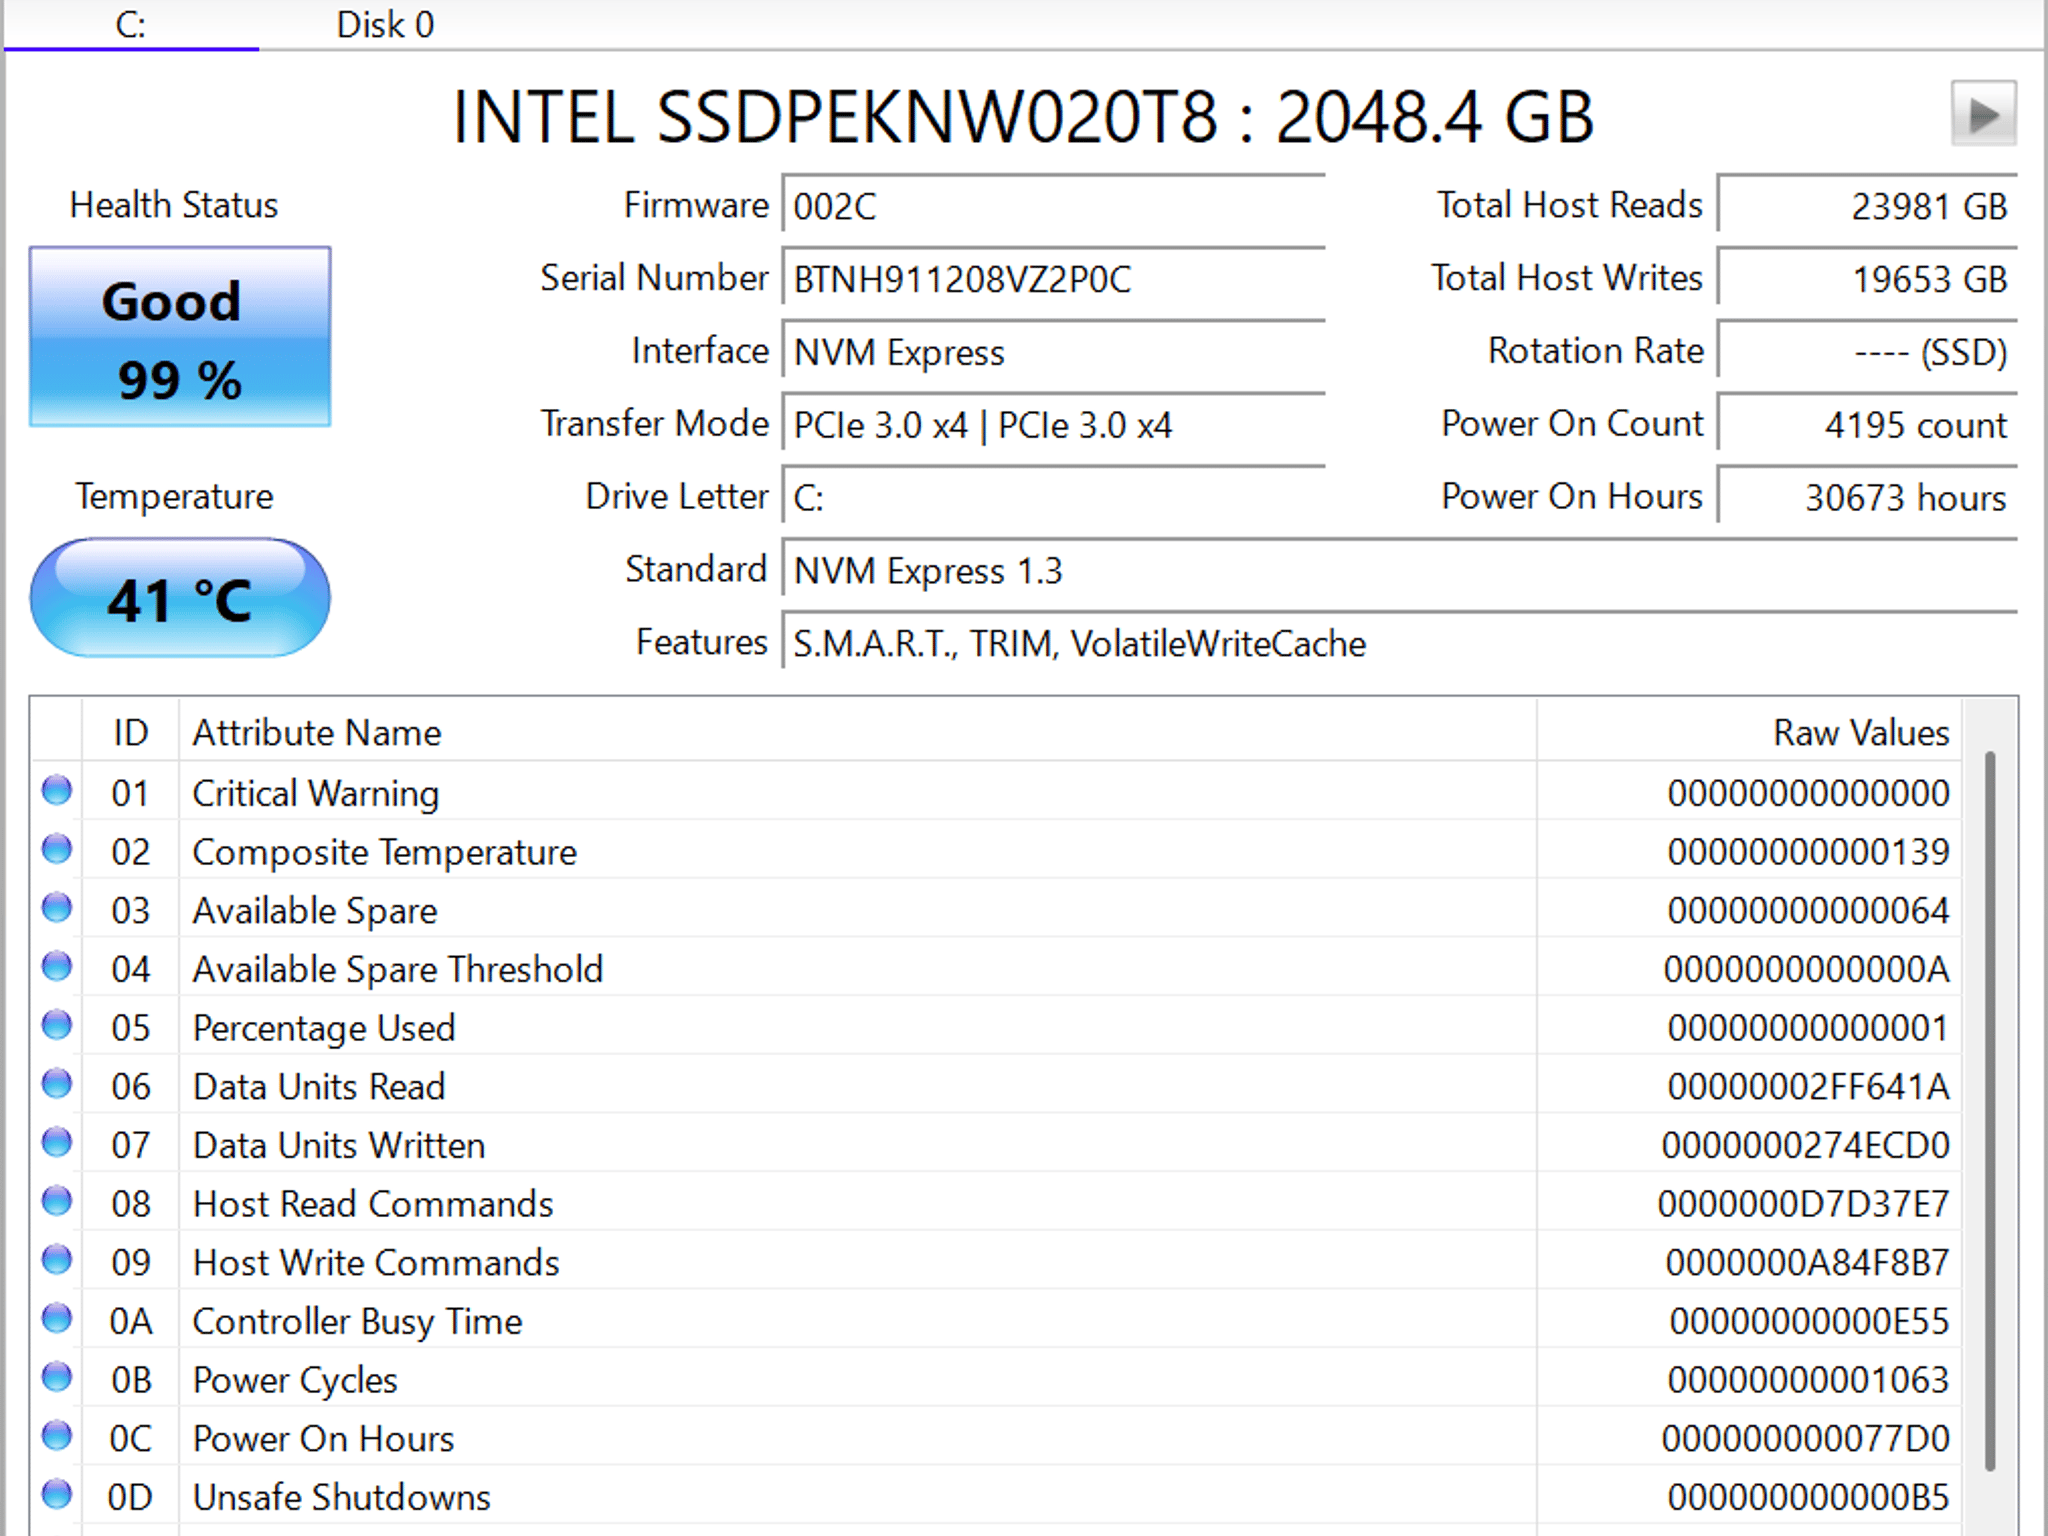
Task: Click the Total Host Writes value 19653 GB
Action: (x=1867, y=278)
